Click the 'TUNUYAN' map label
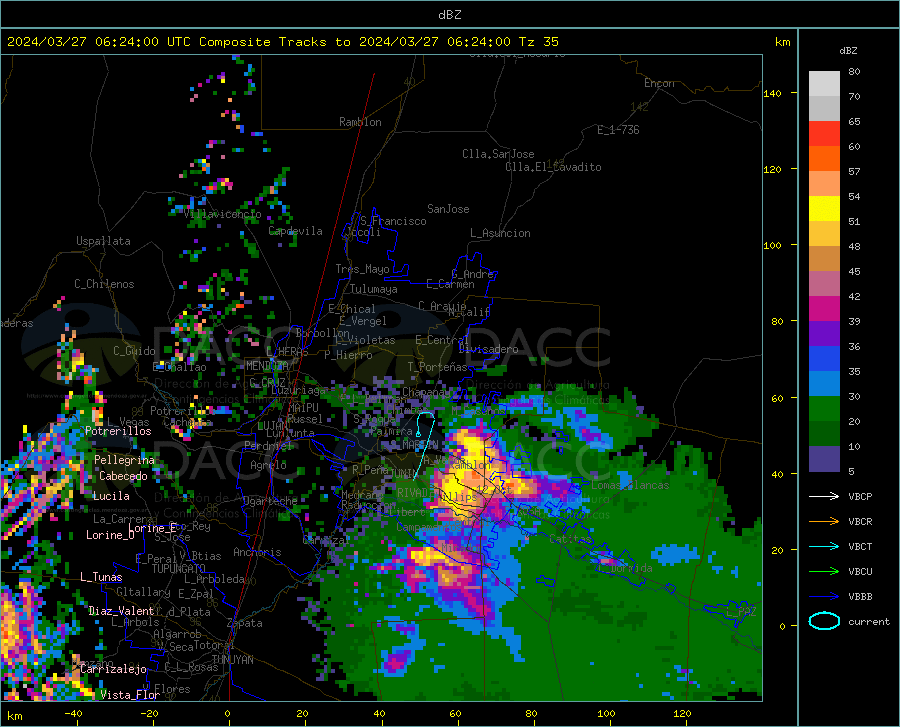Viewport: 900px width, 727px height. 232,660
